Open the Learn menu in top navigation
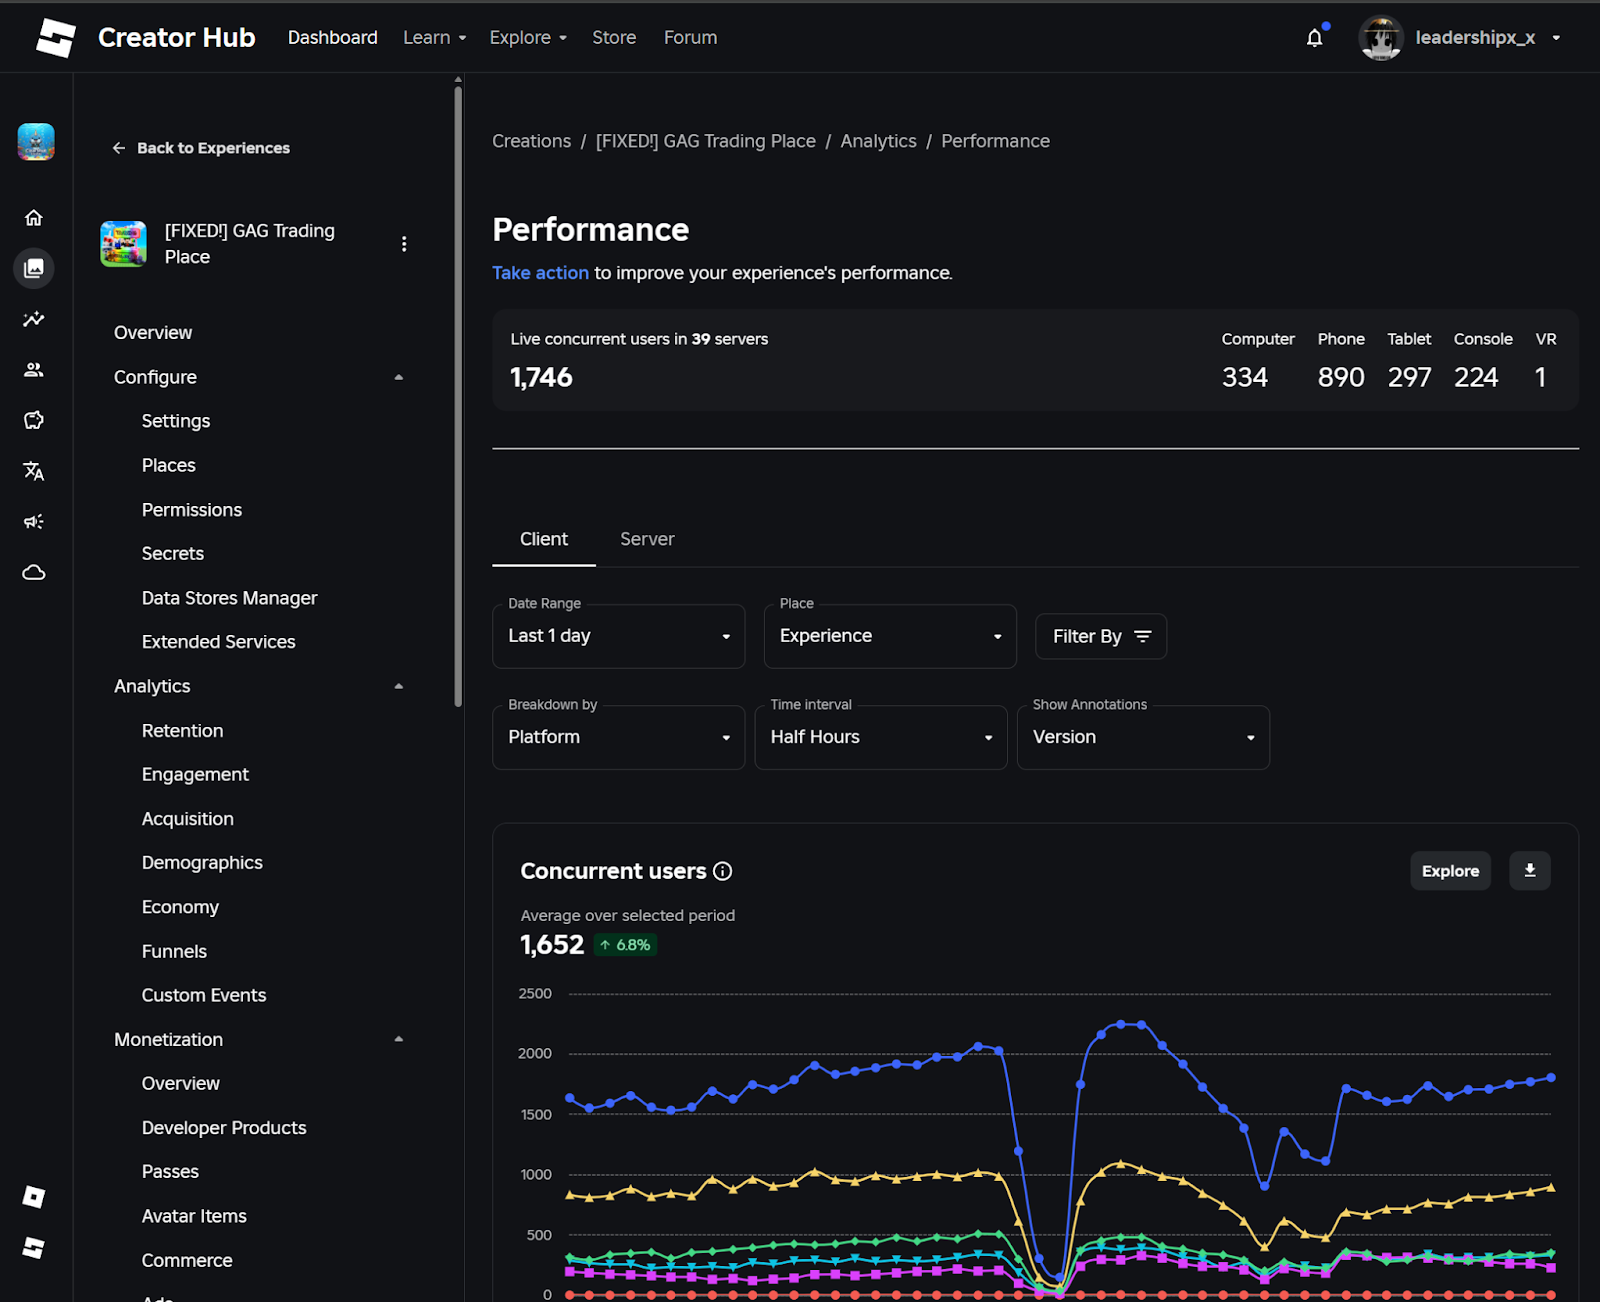Image resolution: width=1600 pixels, height=1302 pixels. tap(433, 37)
